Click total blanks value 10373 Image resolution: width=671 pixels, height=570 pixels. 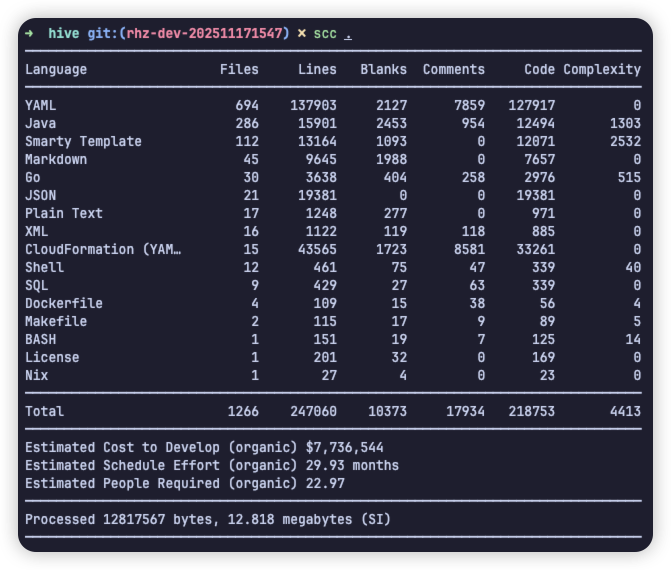387,411
